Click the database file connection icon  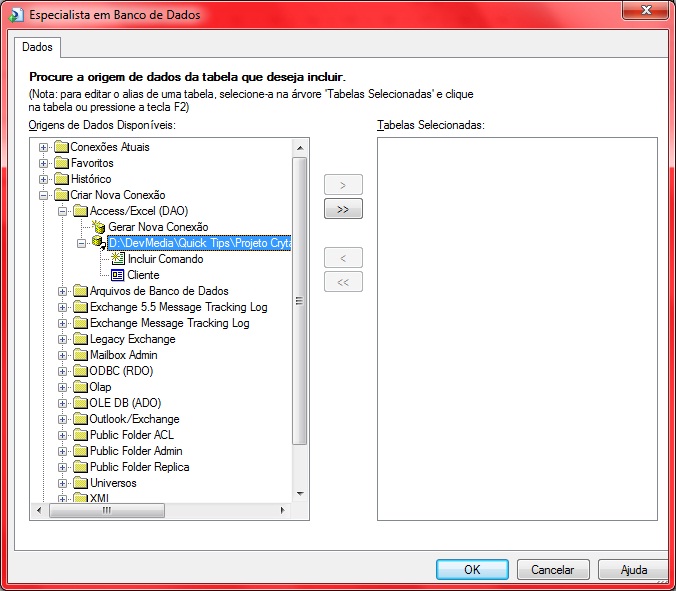pos(98,243)
